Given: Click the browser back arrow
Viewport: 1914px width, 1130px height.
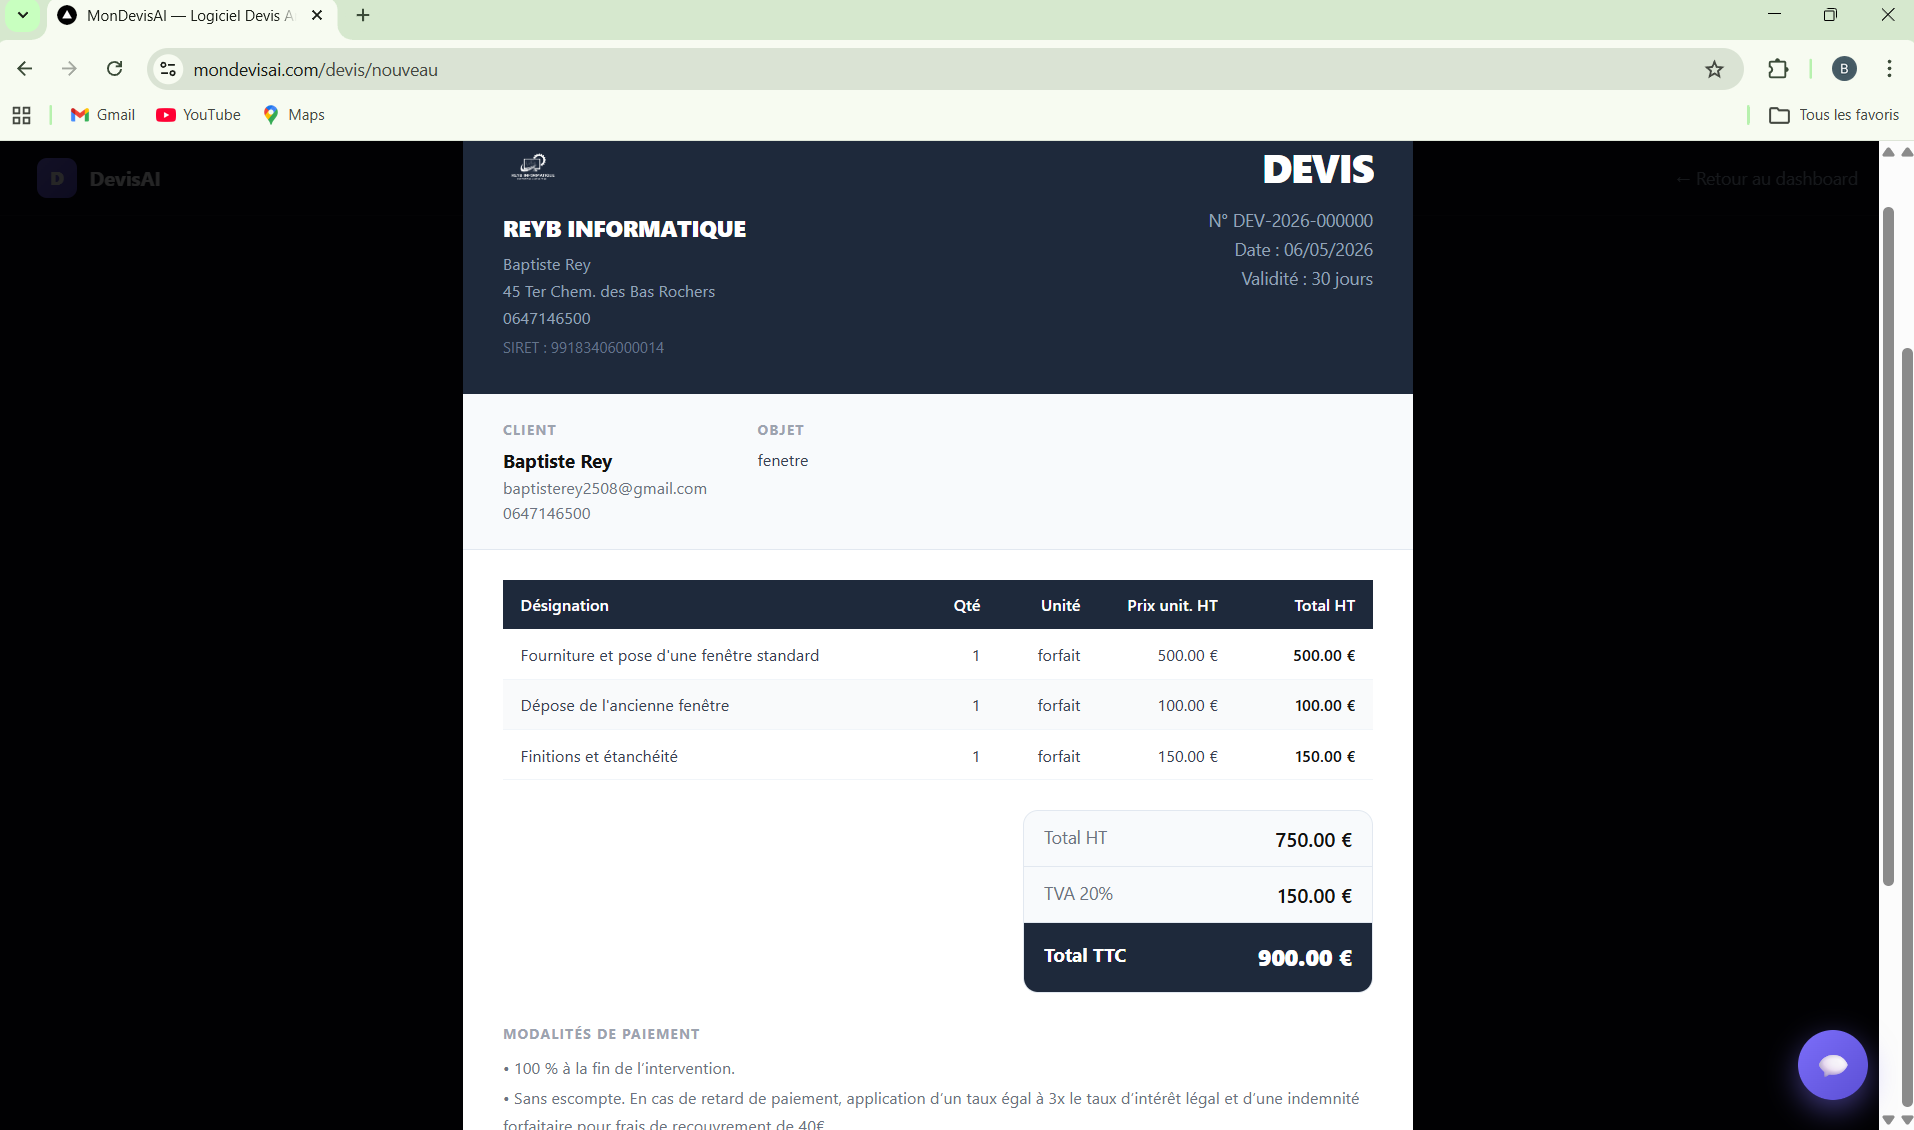Looking at the screenshot, I should point(25,69).
